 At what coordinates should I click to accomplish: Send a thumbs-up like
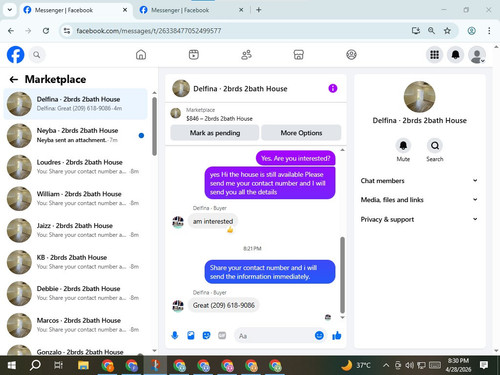337,335
